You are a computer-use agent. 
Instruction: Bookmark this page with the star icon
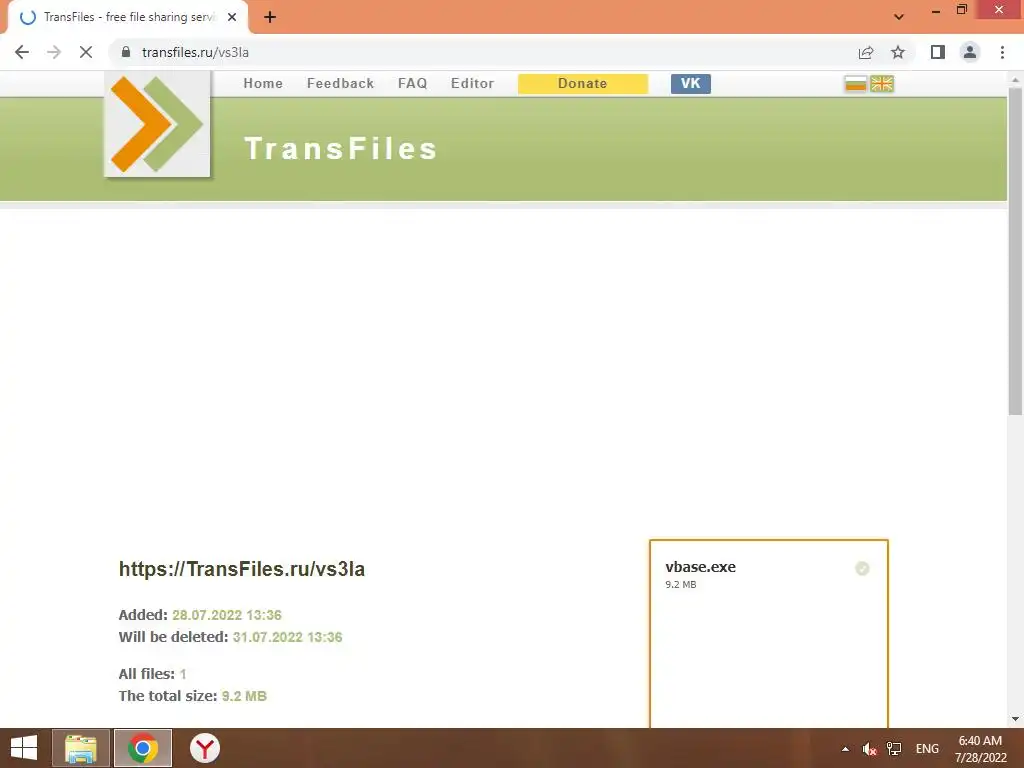point(898,52)
